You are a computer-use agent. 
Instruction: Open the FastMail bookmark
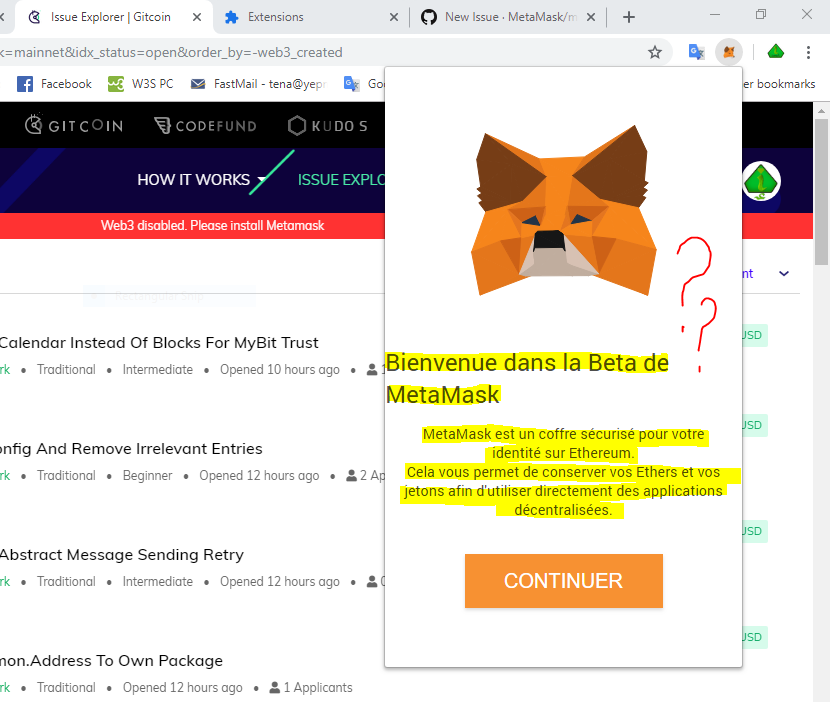click(x=259, y=84)
